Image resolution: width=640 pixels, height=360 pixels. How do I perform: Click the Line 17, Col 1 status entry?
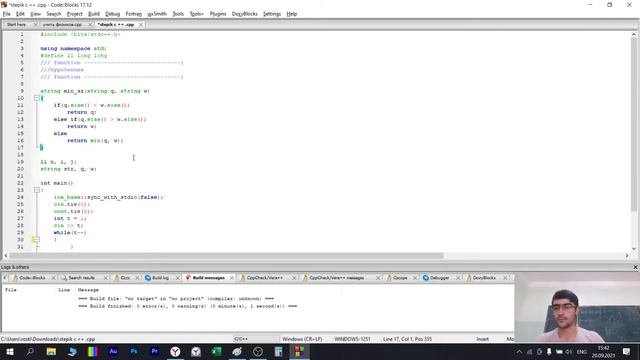[407, 339]
